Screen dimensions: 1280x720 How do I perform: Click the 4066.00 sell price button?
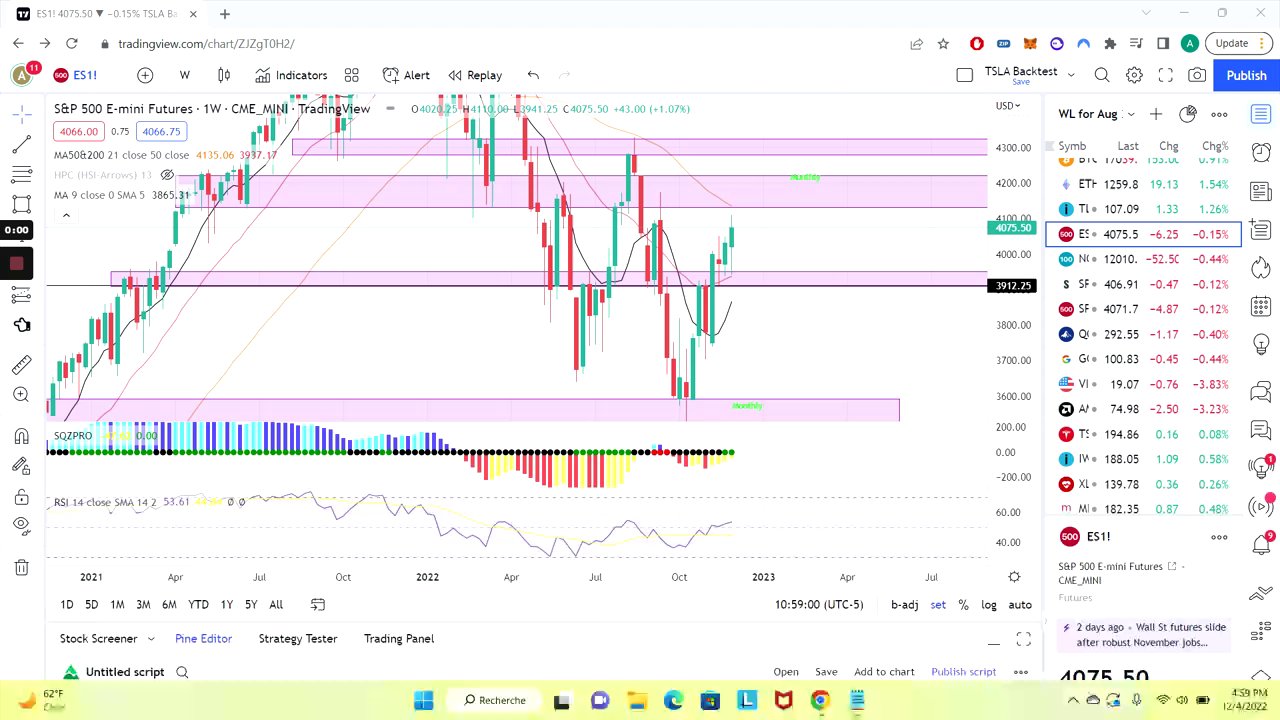click(x=78, y=131)
